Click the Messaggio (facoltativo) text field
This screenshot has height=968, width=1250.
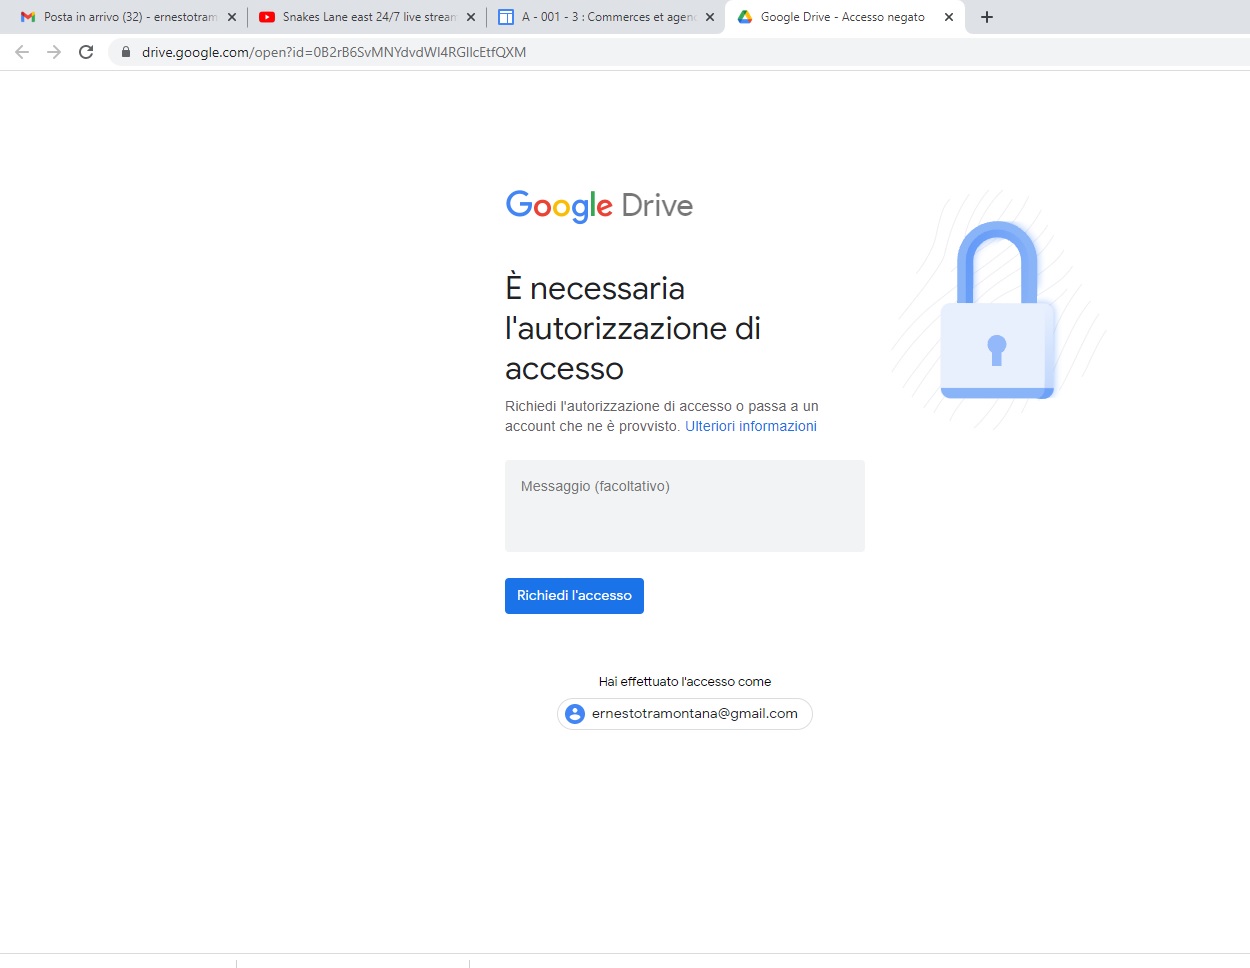[684, 506]
